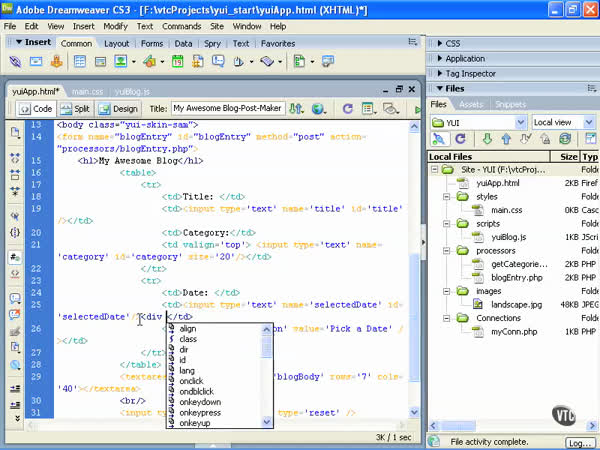Screen dimensions: 600x450
Task: Click Put Files blue up arrow
Action: coord(507,139)
